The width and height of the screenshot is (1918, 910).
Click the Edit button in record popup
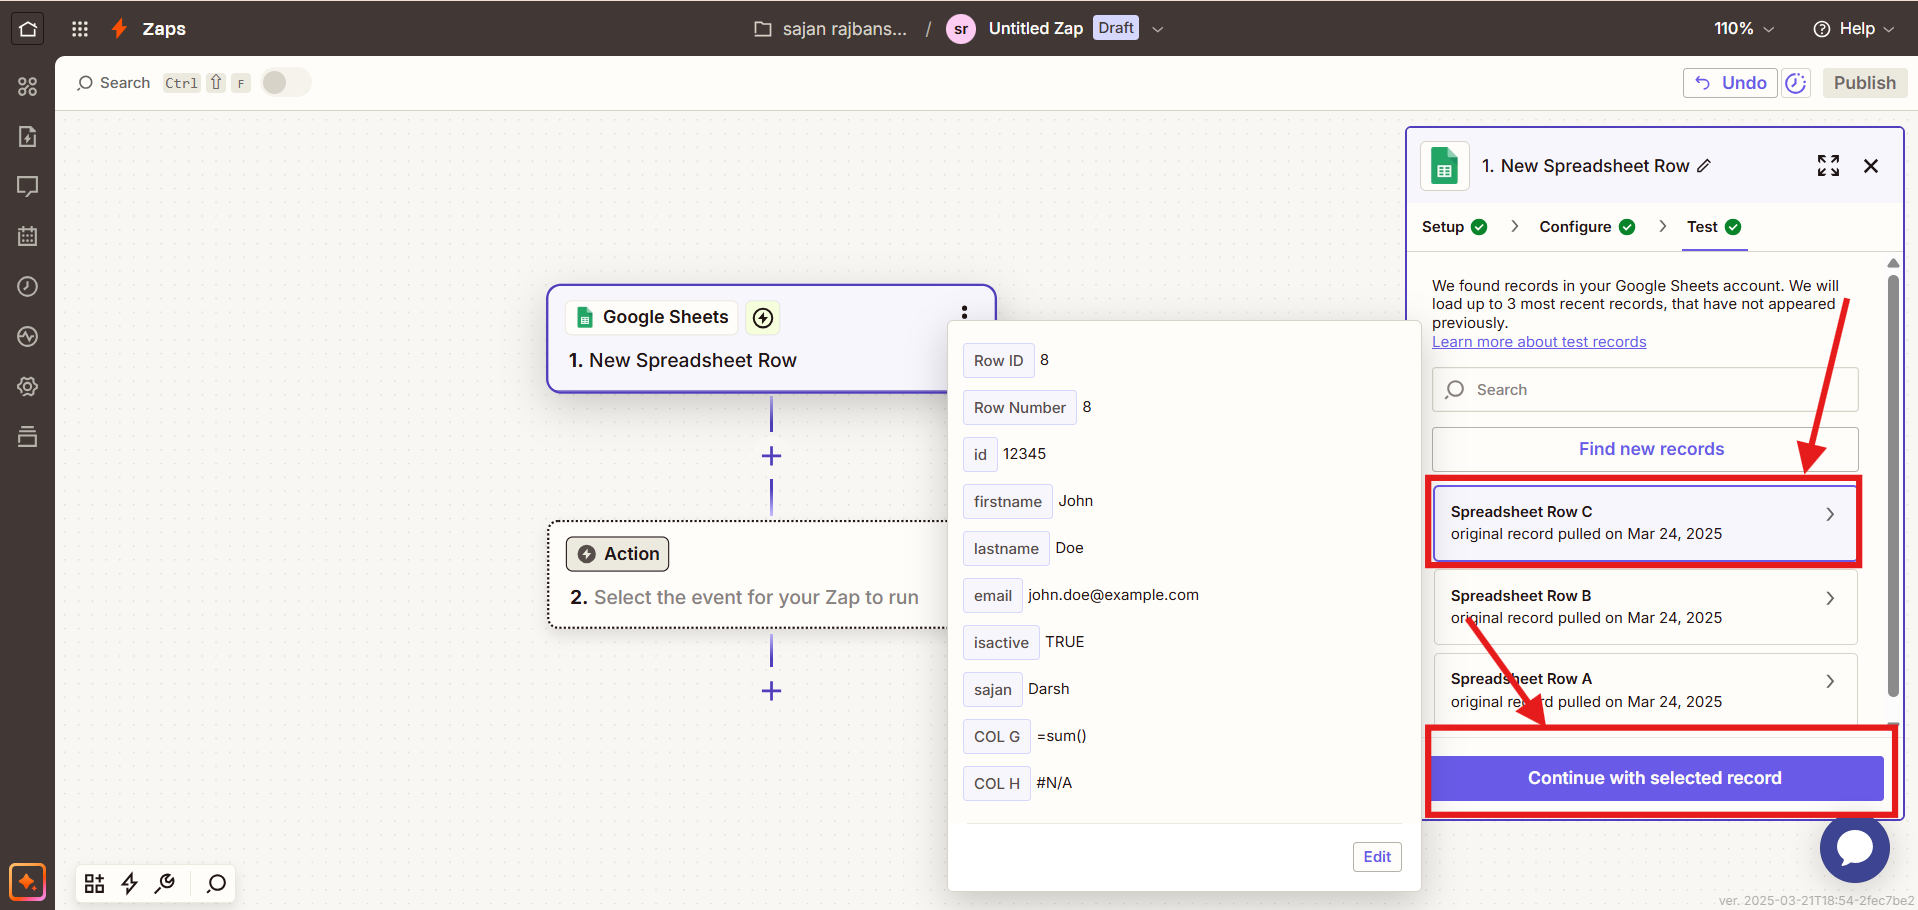point(1377,857)
